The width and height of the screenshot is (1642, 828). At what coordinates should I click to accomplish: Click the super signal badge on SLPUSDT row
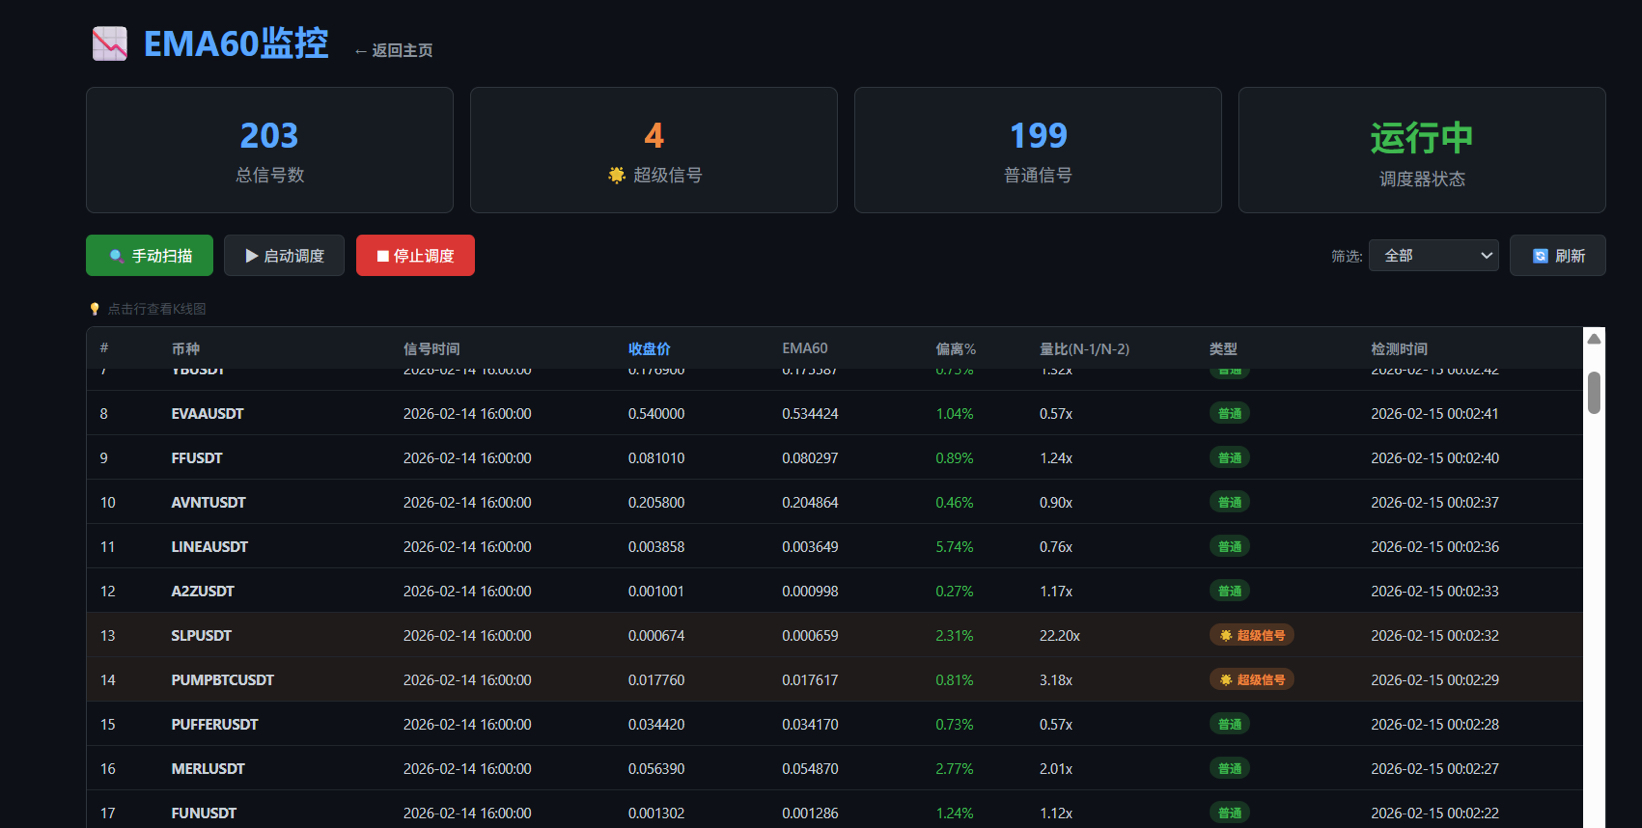pos(1251,635)
